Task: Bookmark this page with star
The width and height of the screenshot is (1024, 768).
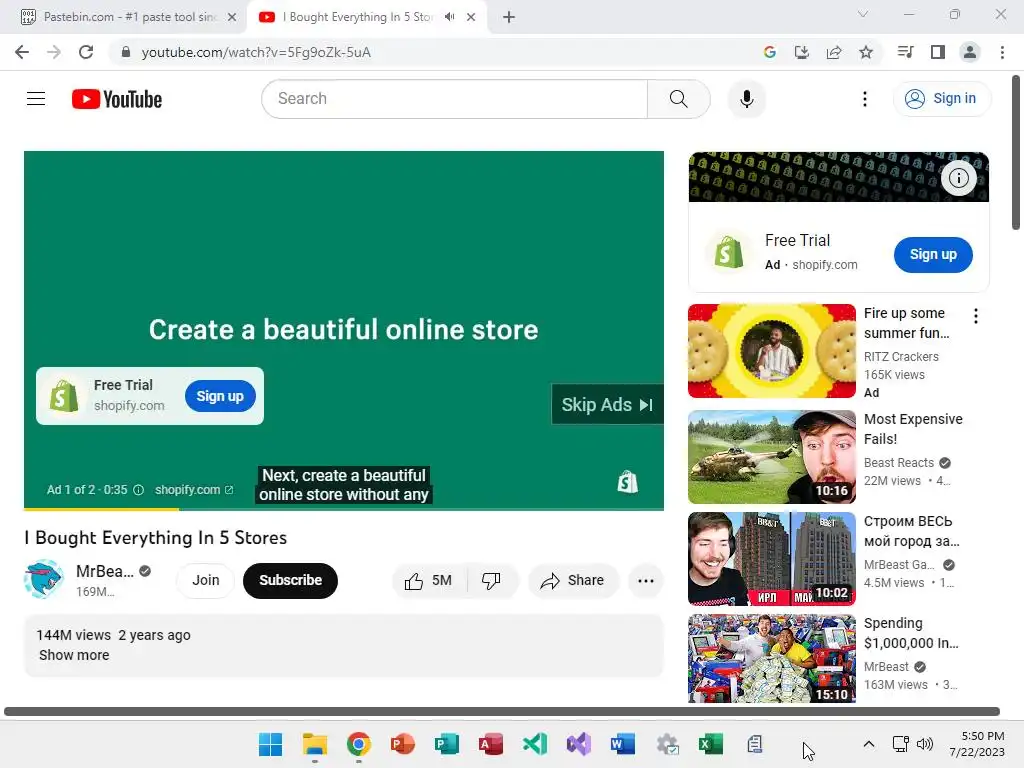Action: pos(866,52)
